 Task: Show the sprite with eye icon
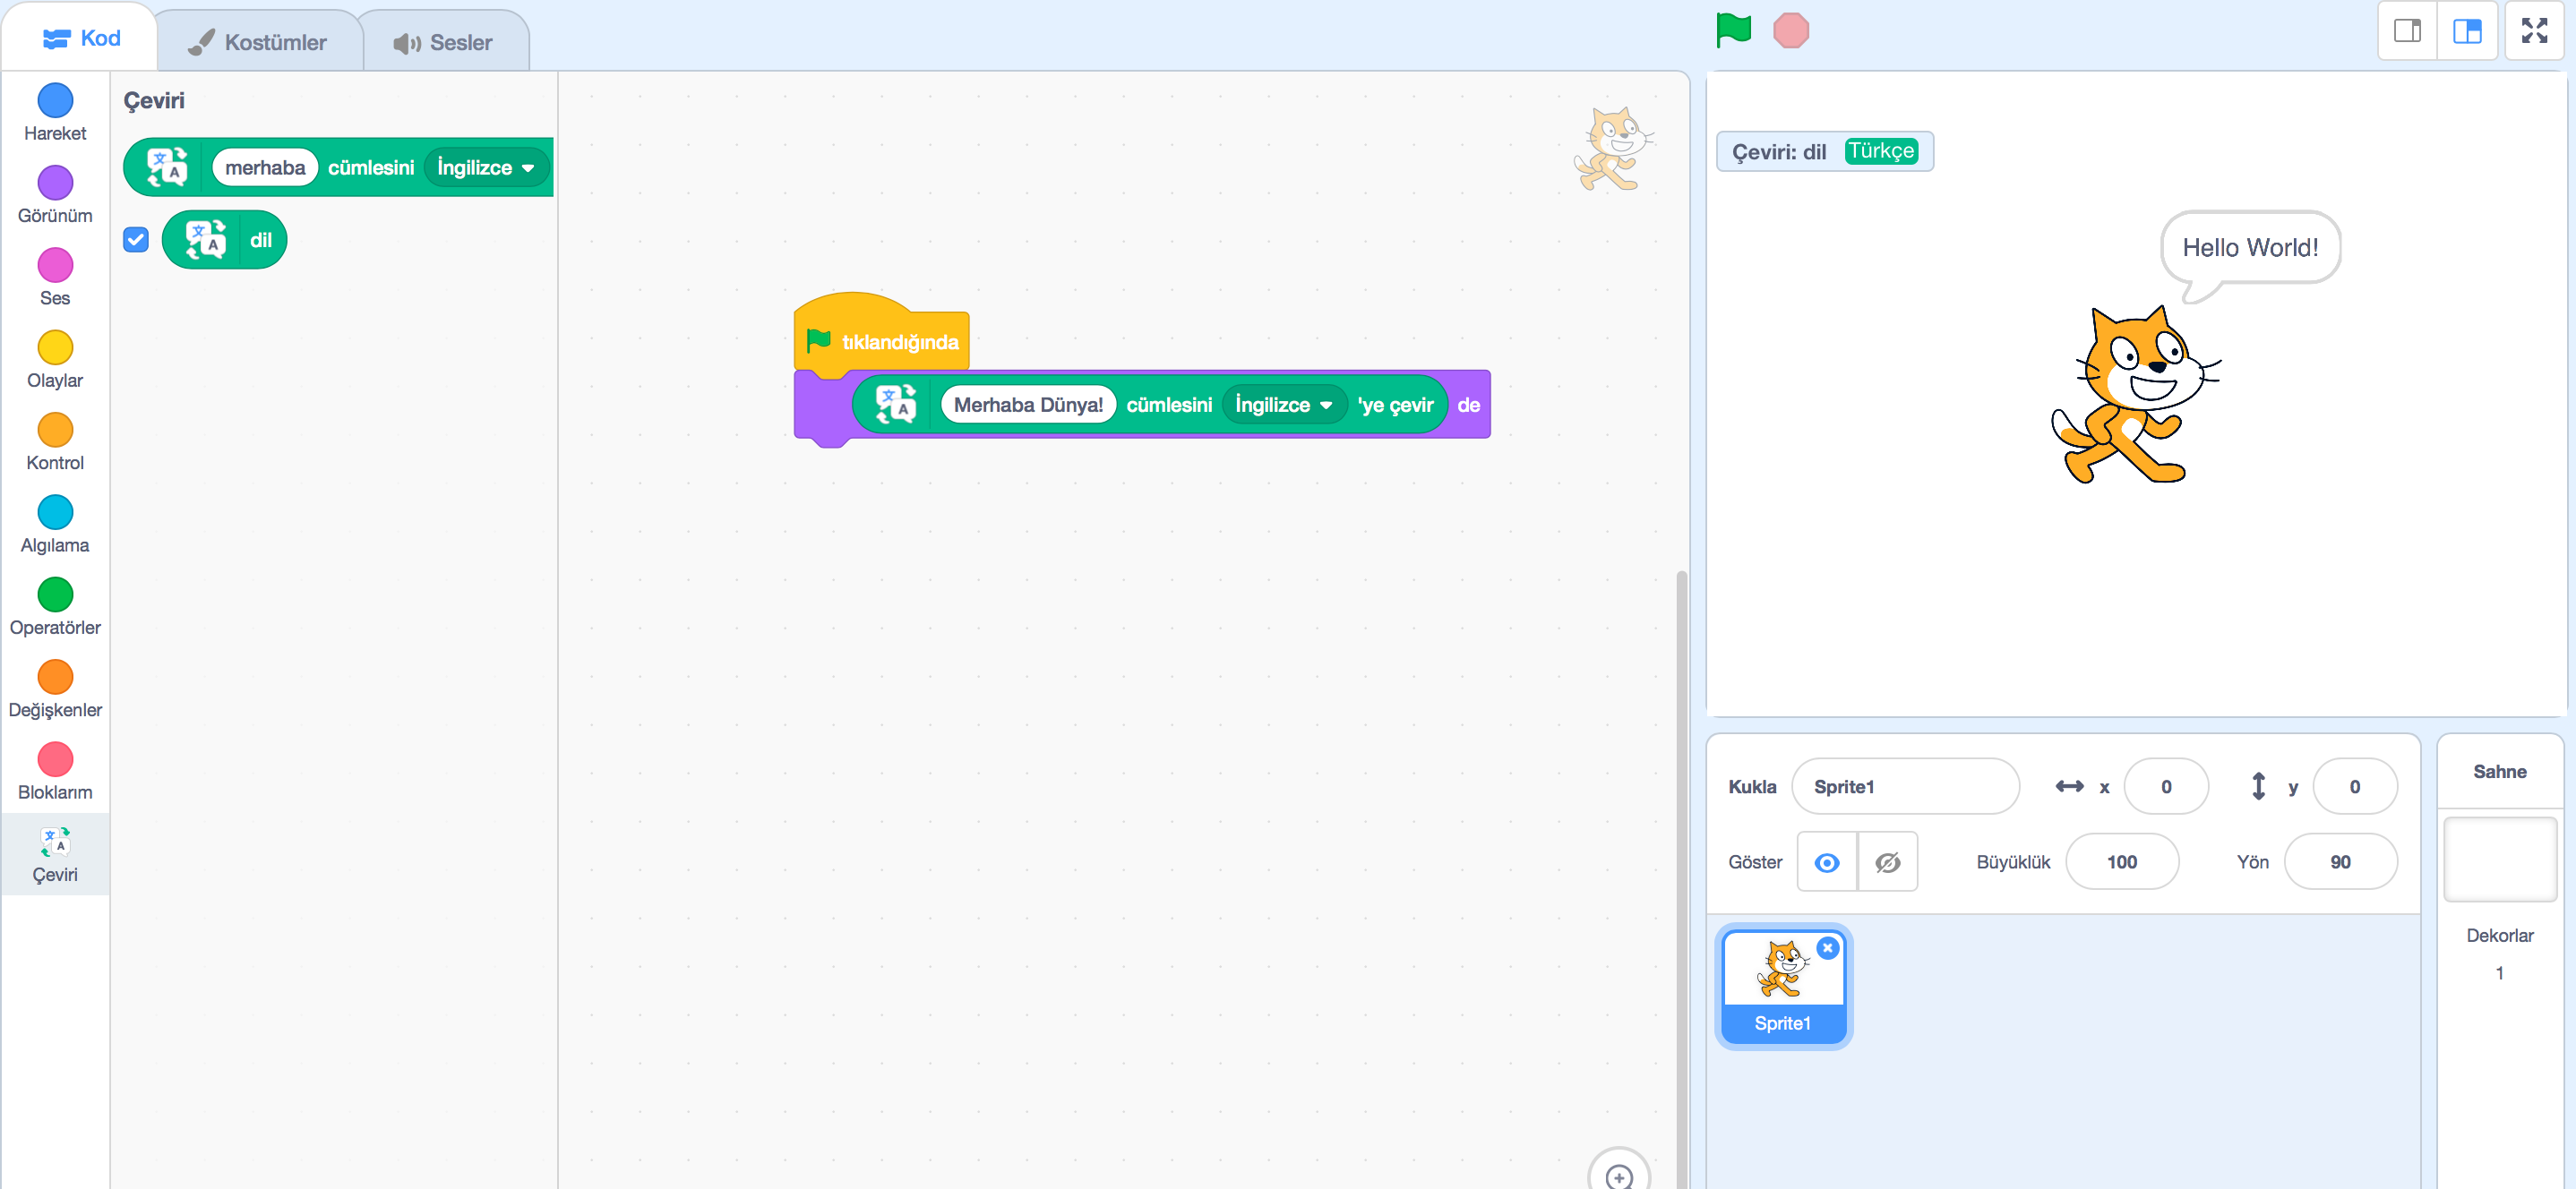[x=1826, y=862]
